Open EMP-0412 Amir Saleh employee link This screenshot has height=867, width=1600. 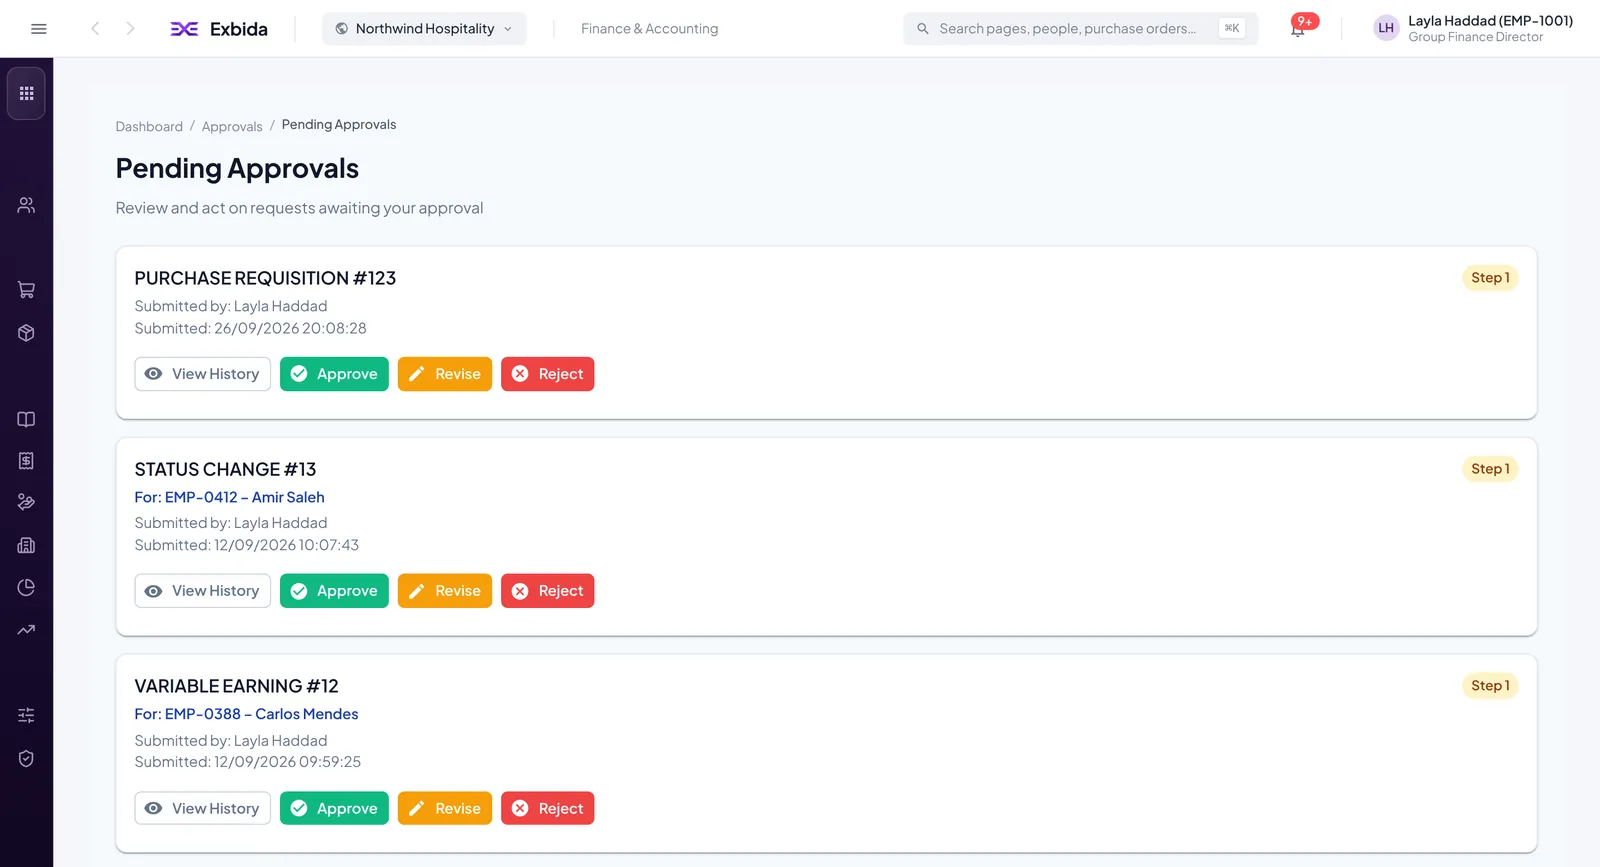(230, 497)
